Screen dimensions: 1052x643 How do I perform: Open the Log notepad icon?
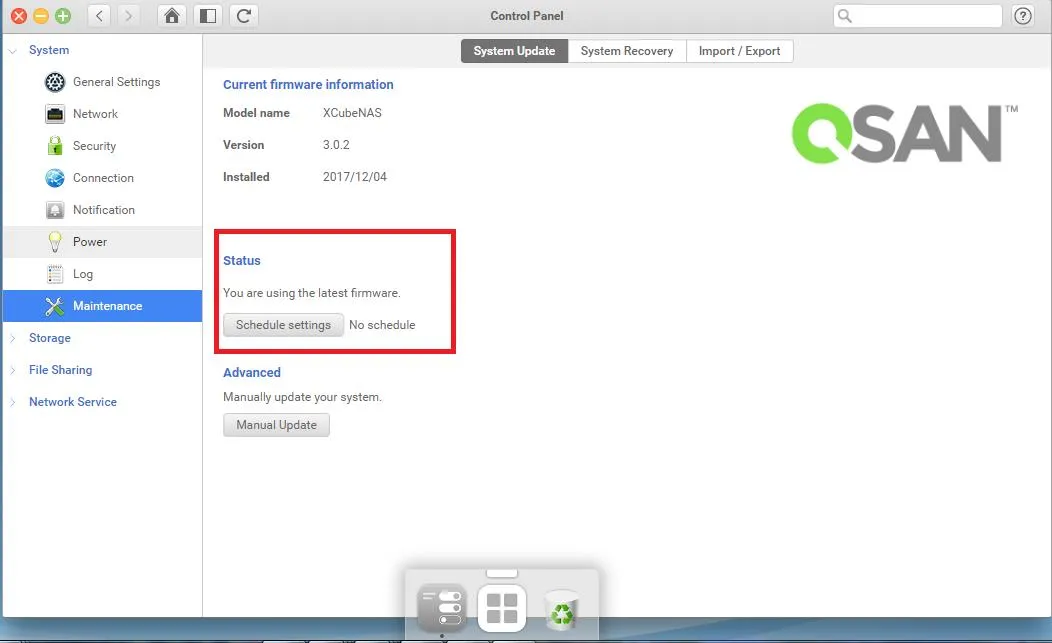[x=55, y=274]
